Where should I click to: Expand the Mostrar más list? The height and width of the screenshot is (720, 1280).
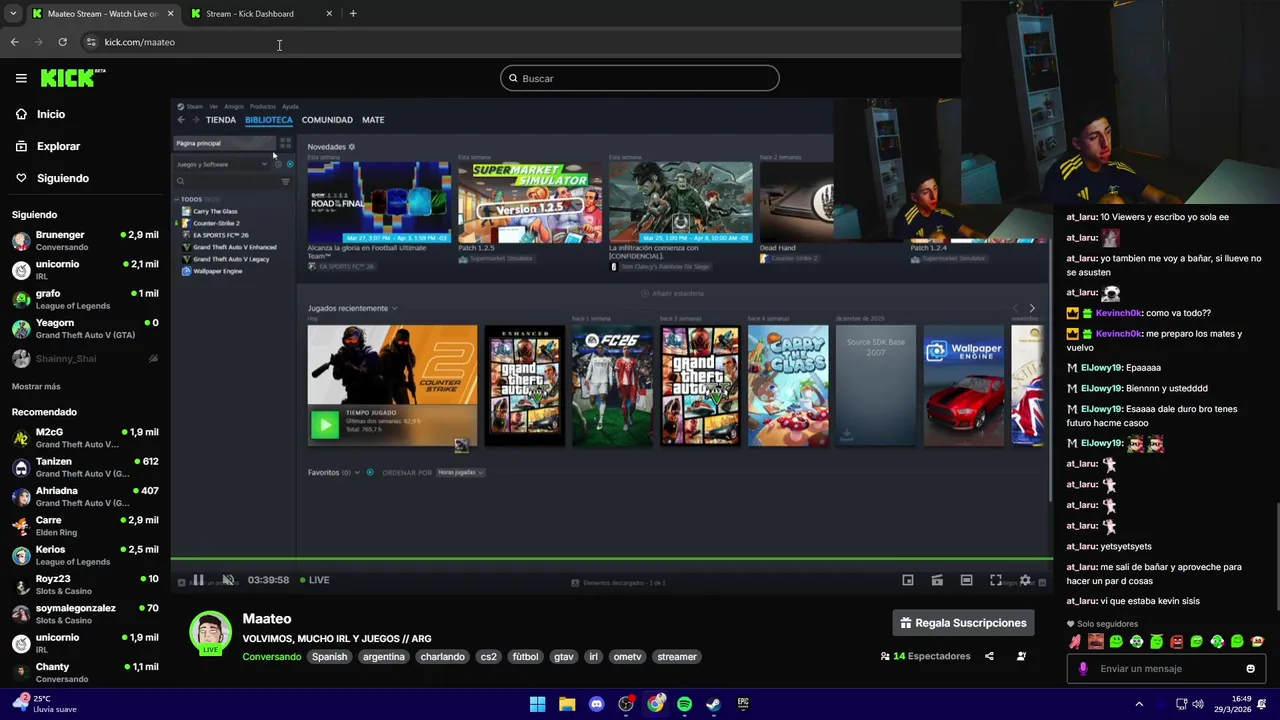[36, 387]
